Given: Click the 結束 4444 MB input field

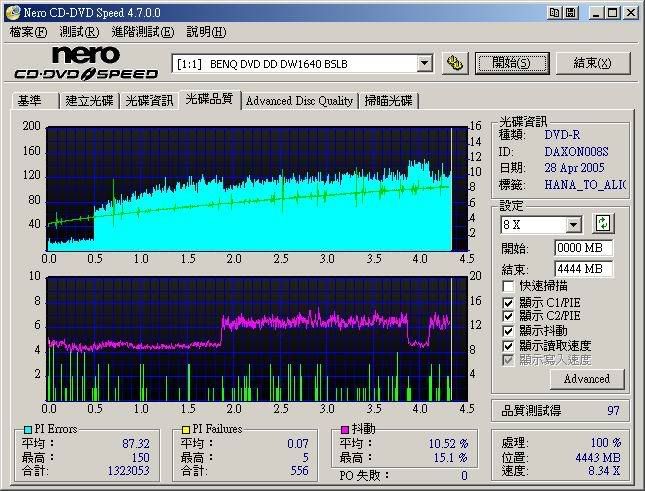Looking at the screenshot, I should tap(583, 269).
